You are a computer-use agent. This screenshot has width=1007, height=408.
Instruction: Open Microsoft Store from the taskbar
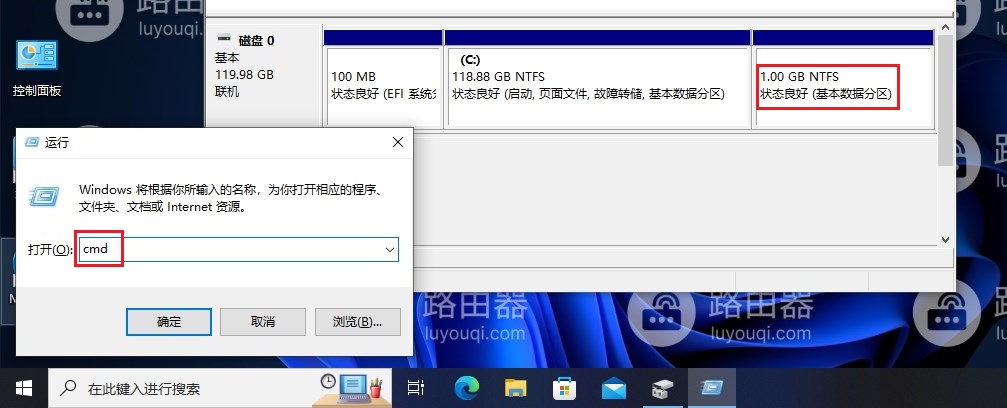(x=565, y=388)
